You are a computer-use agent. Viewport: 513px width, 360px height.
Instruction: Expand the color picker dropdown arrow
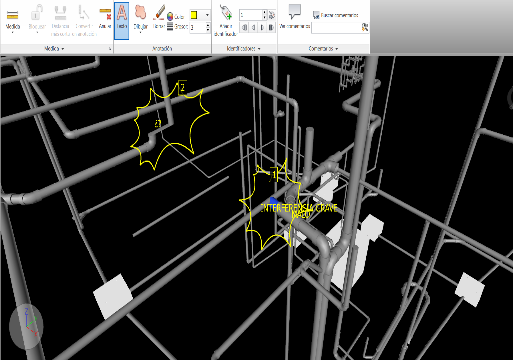click(x=207, y=15)
